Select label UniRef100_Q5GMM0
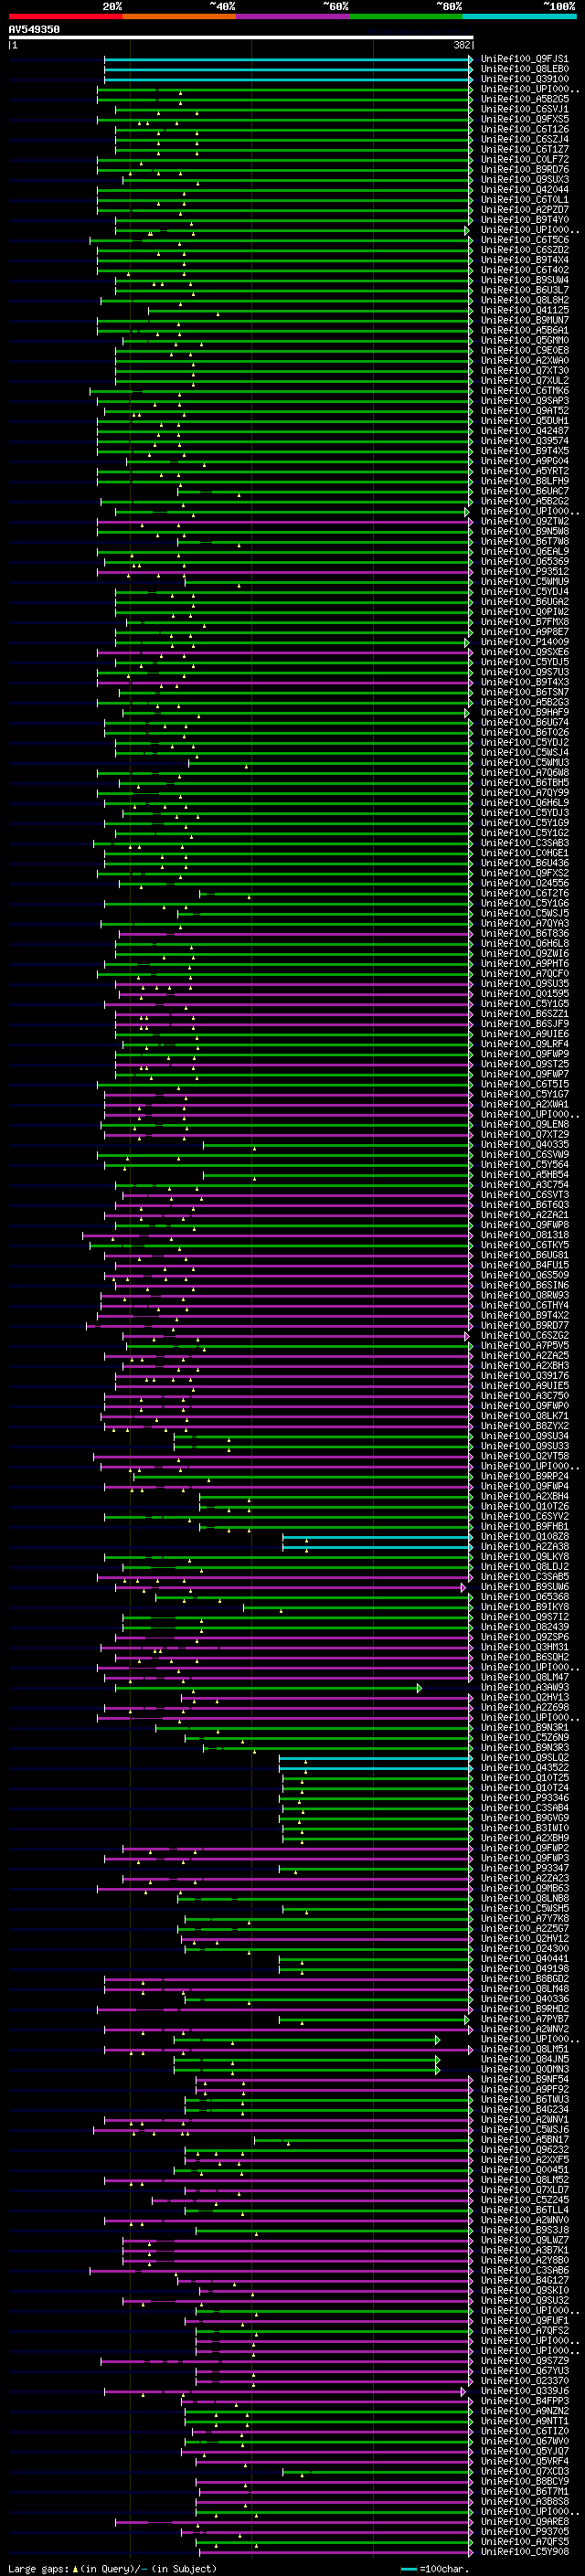 point(525,340)
